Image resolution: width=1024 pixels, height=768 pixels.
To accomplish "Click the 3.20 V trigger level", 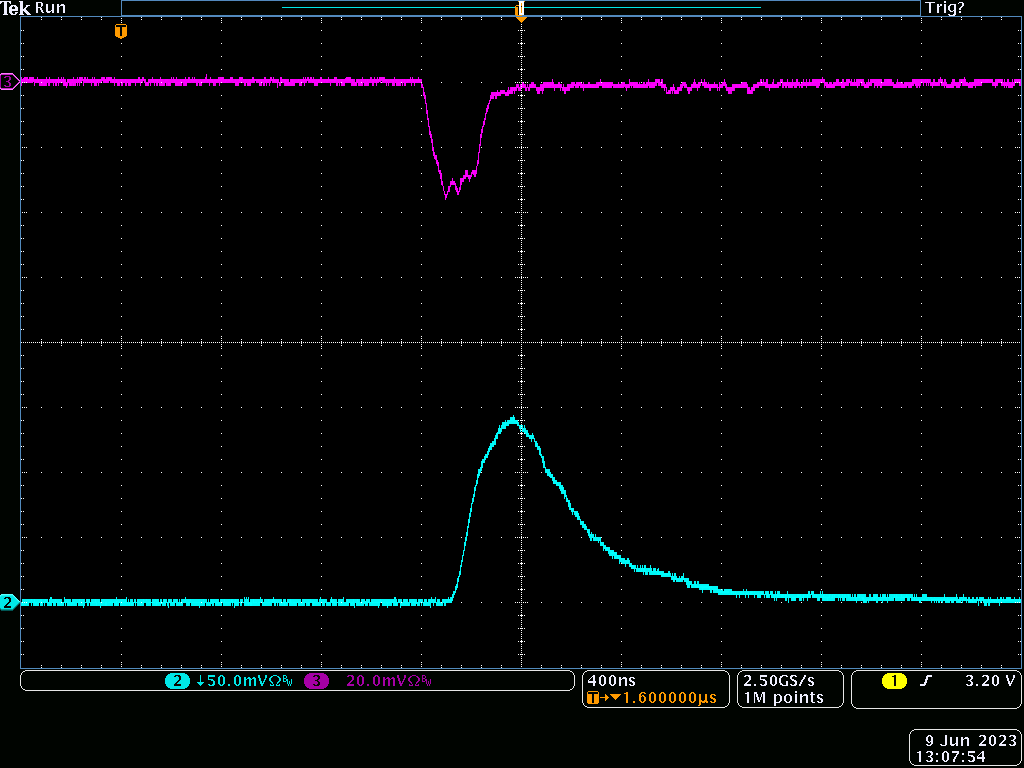I will click(x=991, y=681).
